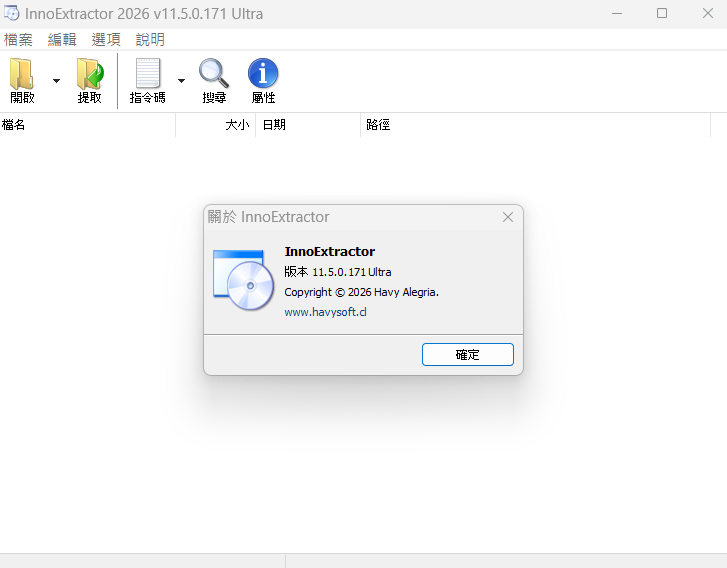Click the 提取 (Extract) toolbar icon

(90, 74)
